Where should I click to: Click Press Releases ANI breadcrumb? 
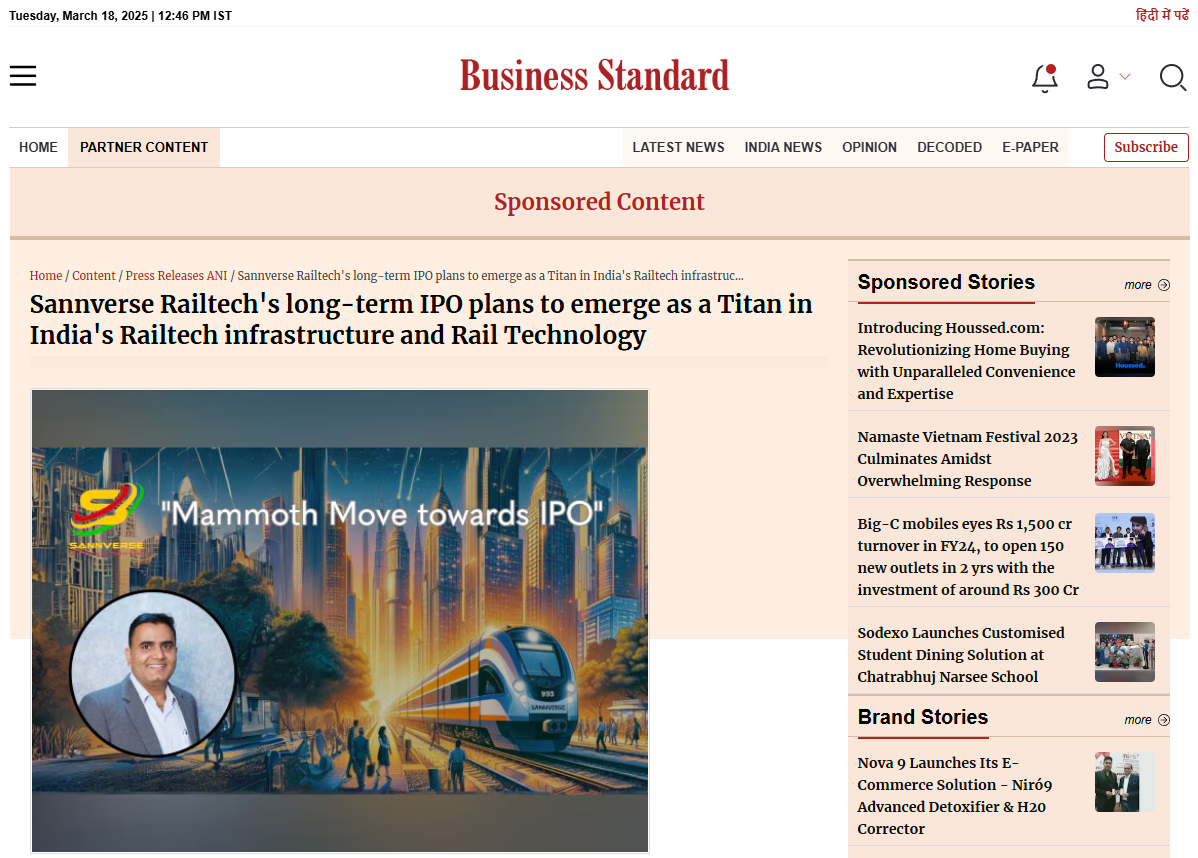[176, 276]
